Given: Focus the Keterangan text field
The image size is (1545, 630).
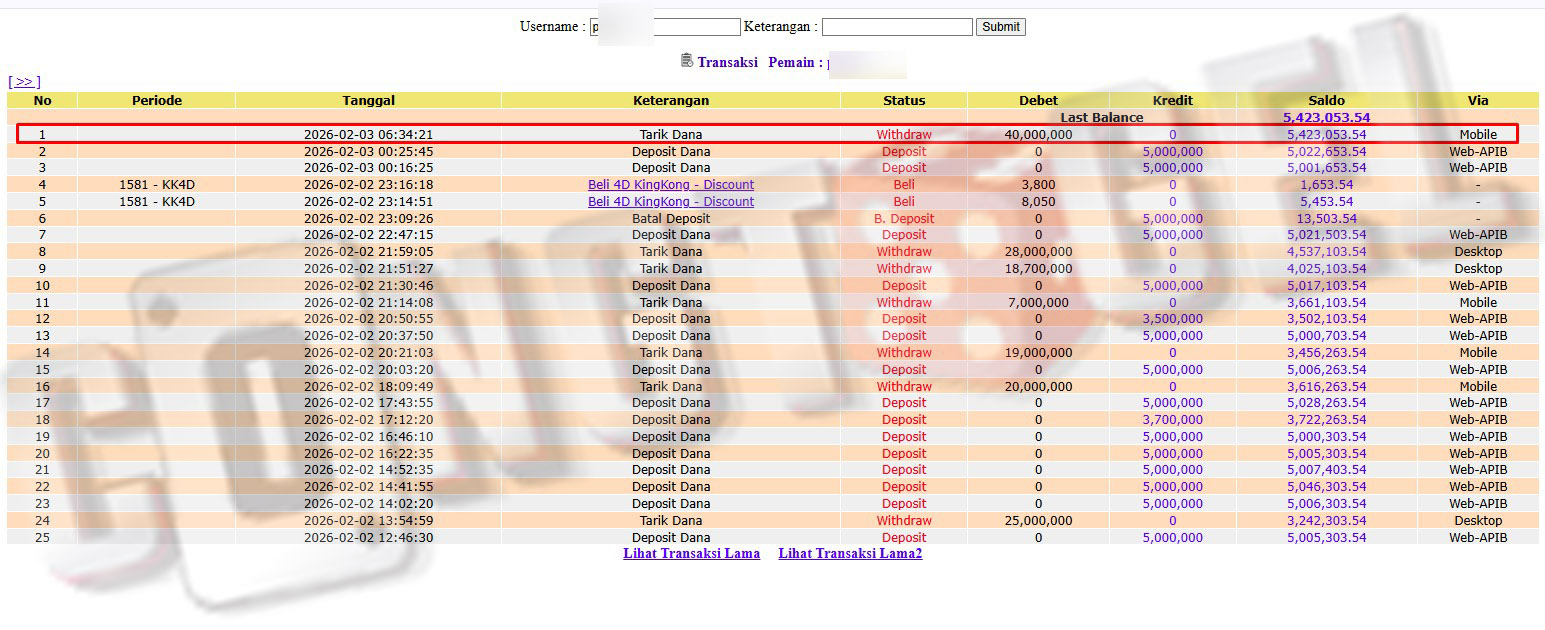Looking at the screenshot, I should point(896,27).
